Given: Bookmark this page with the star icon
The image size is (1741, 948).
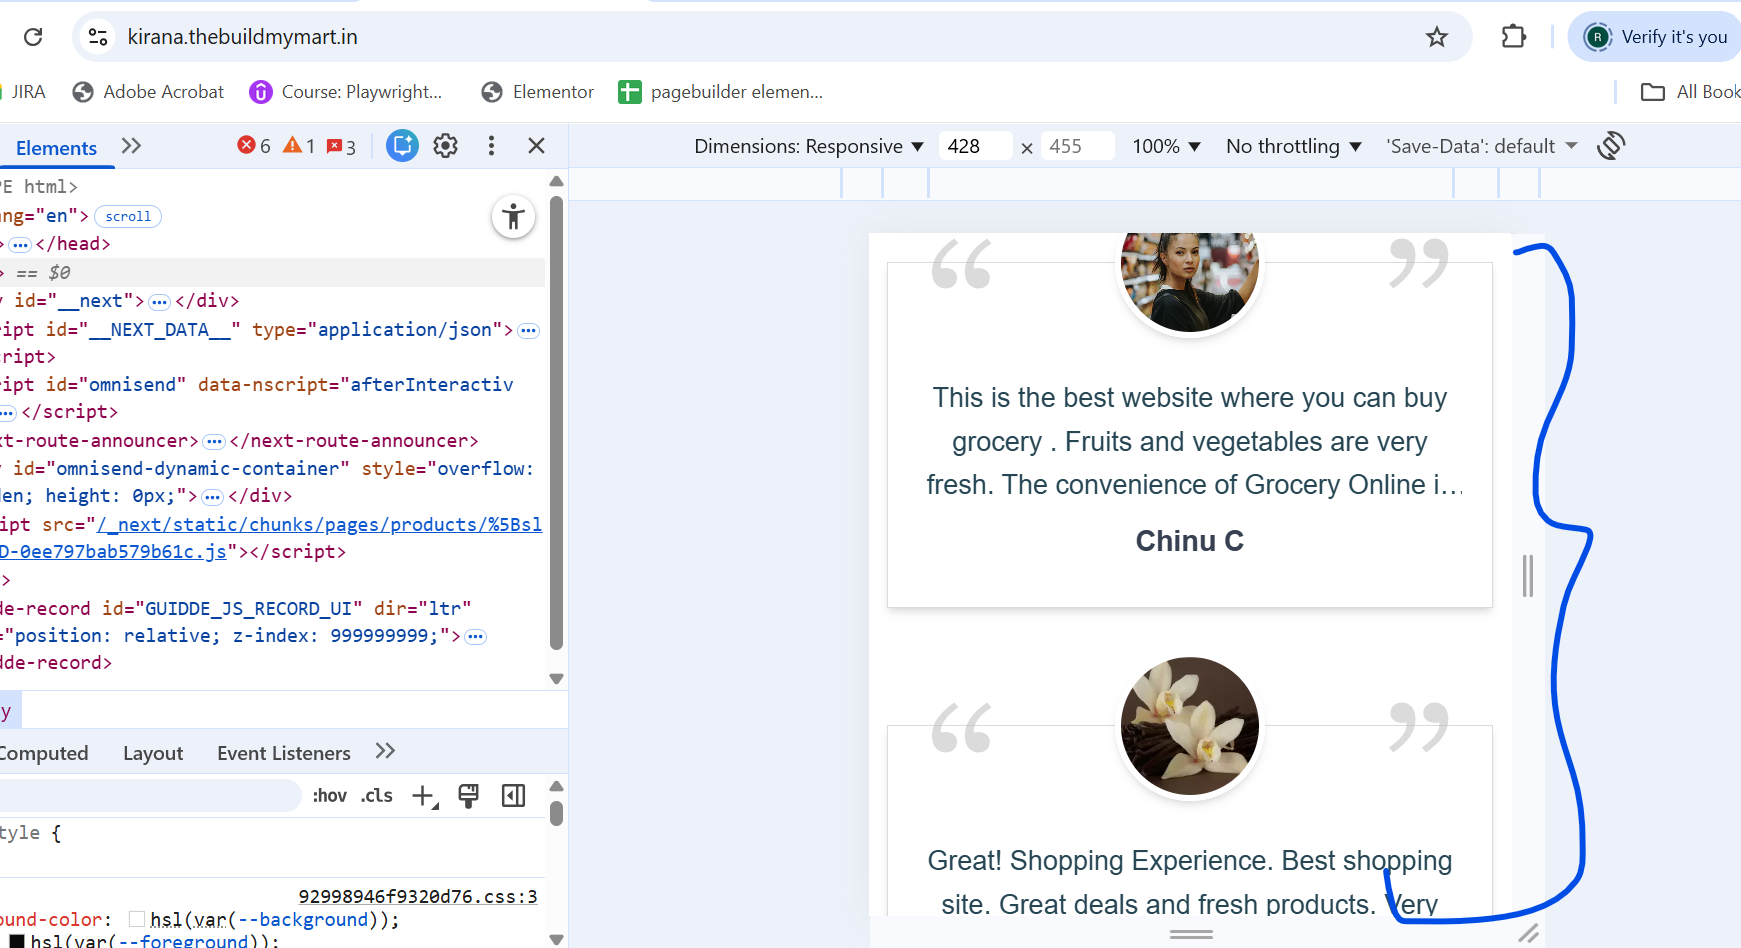Looking at the screenshot, I should click(x=1437, y=37).
